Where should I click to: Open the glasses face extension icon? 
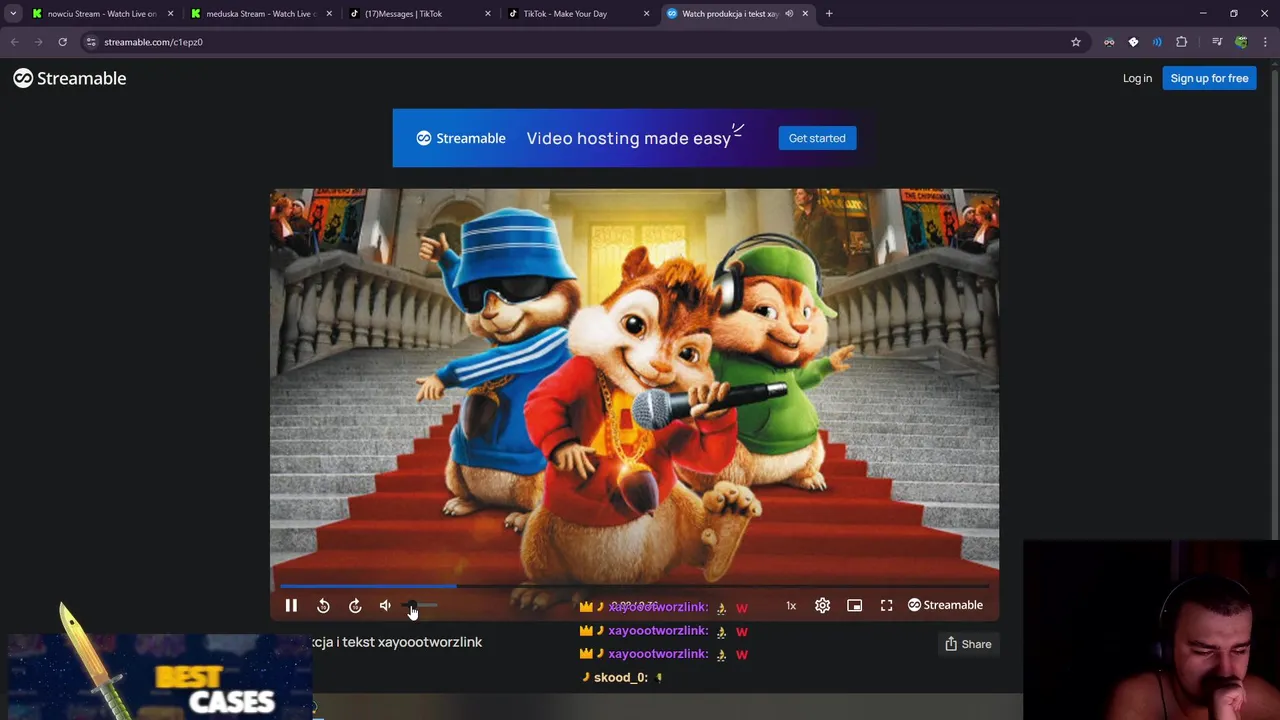pyautogui.click(x=1109, y=42)
